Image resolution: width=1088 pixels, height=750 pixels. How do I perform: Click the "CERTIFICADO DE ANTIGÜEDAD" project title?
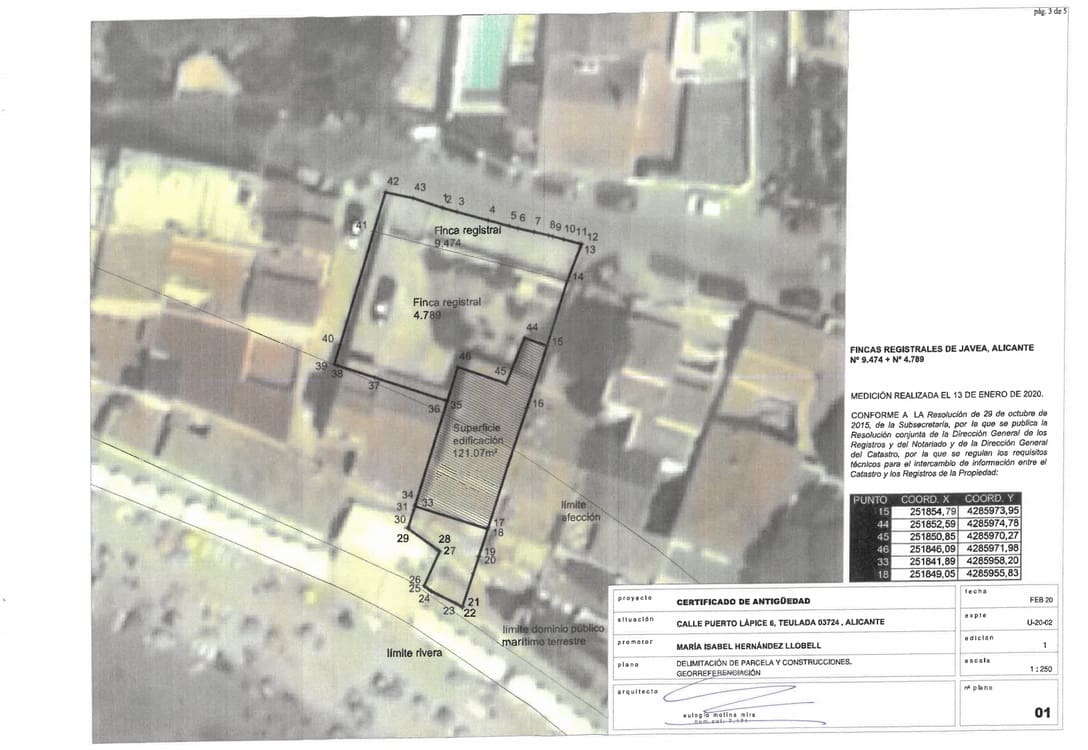[743, 601]
